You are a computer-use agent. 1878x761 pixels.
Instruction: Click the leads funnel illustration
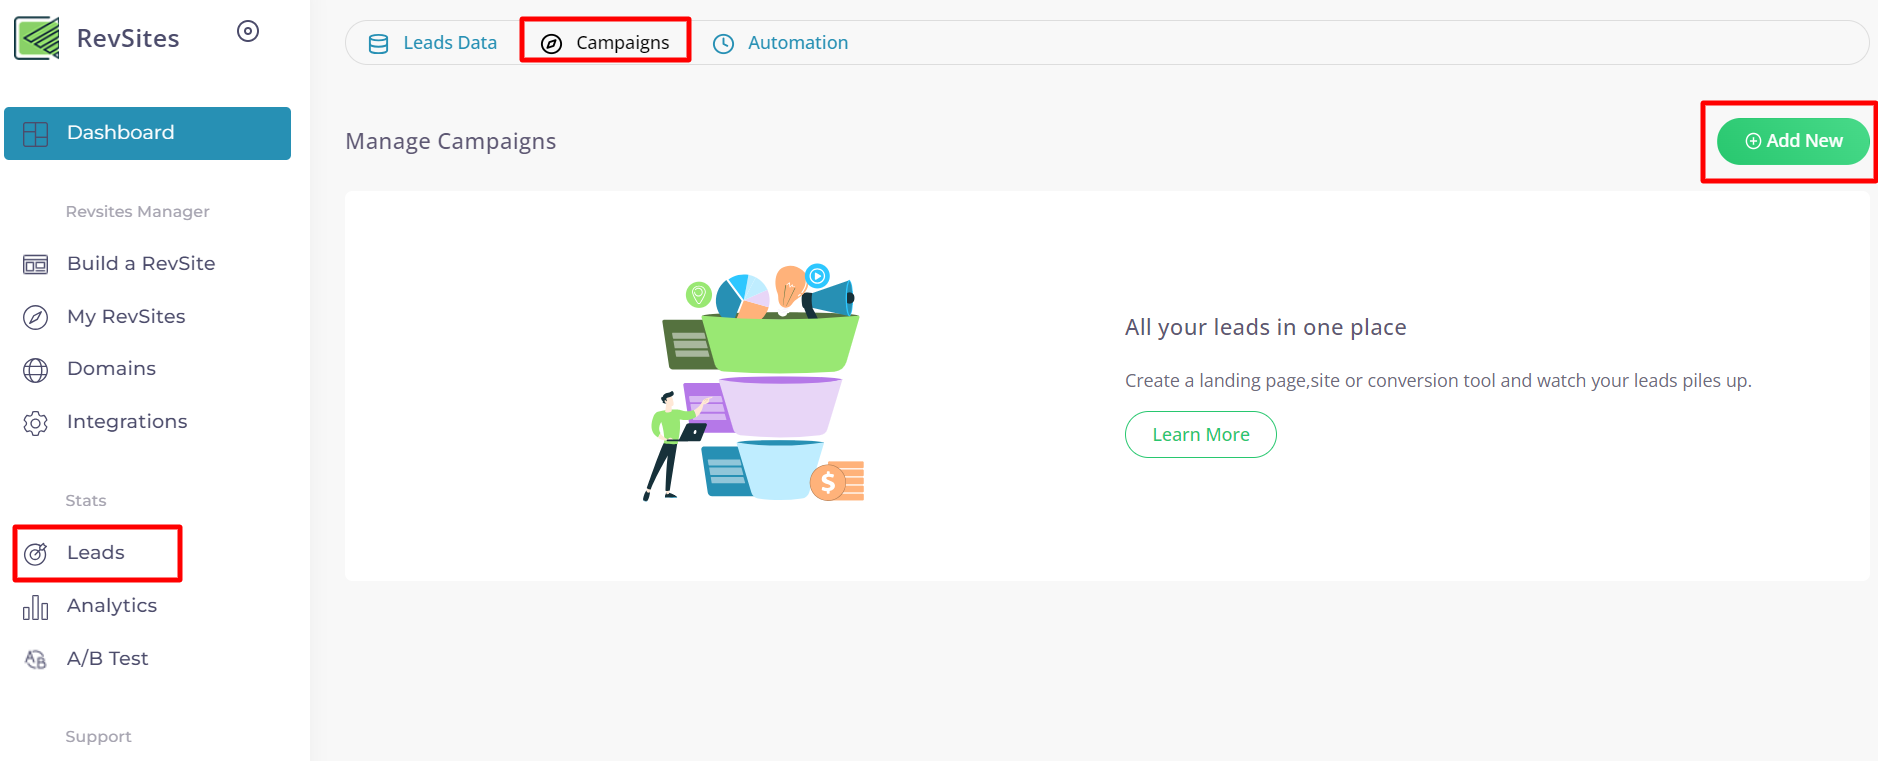pyautogui.click(x=754, y=382)
